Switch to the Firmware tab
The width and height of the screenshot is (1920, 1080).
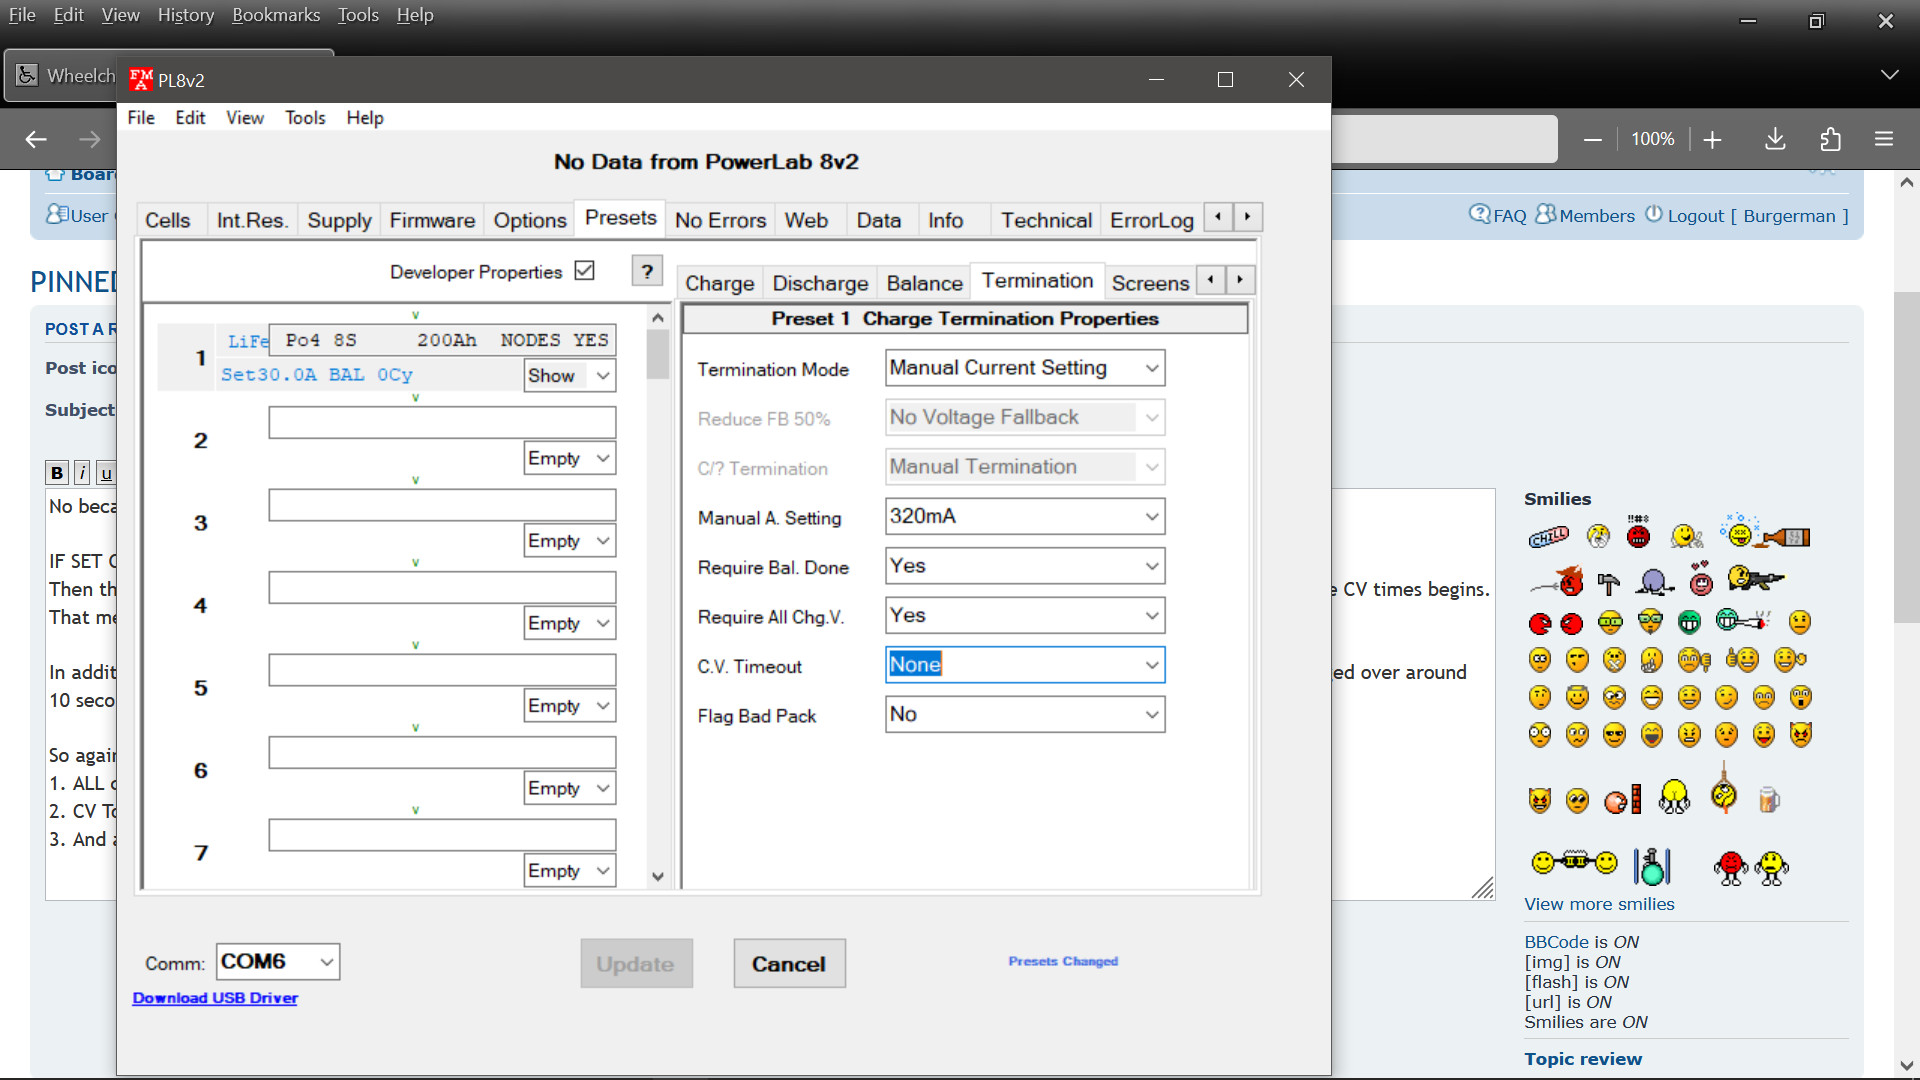tap(432, 220)
